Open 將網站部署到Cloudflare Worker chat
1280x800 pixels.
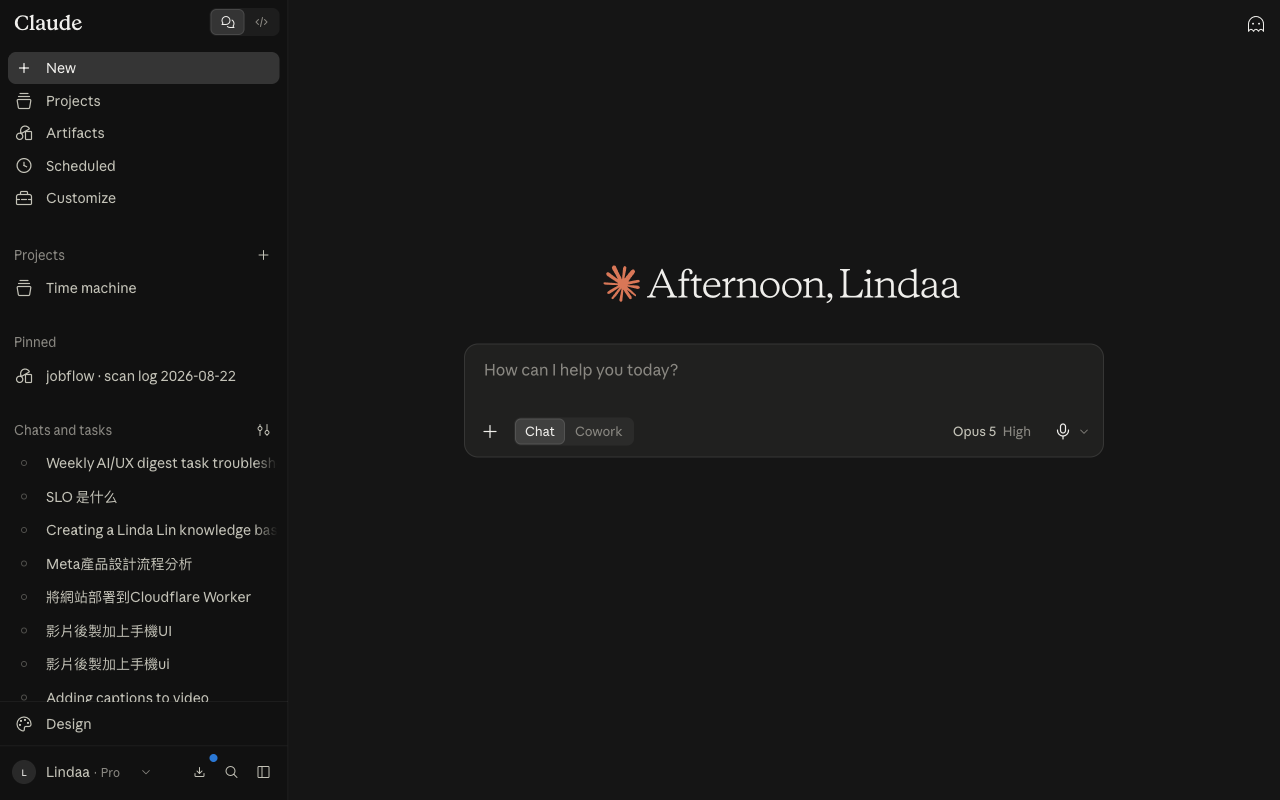[x=143, y=597]
